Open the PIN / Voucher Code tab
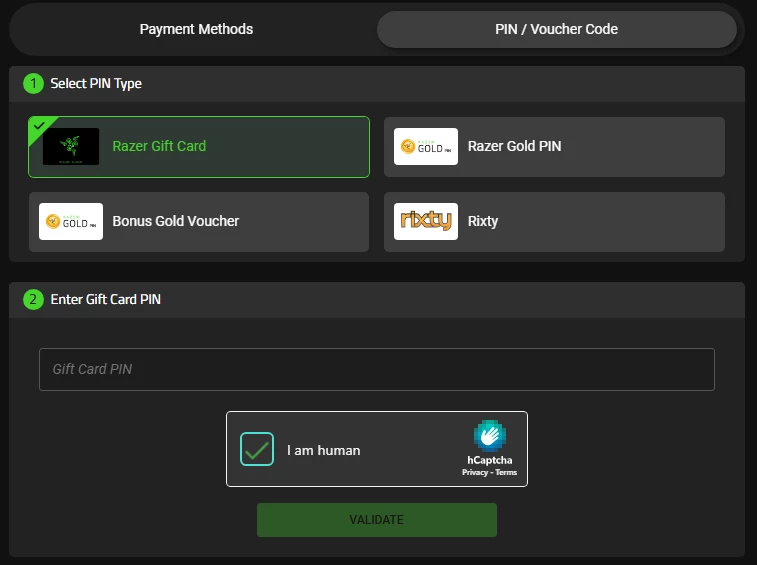Image resolution: width=757 pixels, height=565 pixels. pos(557,29)
